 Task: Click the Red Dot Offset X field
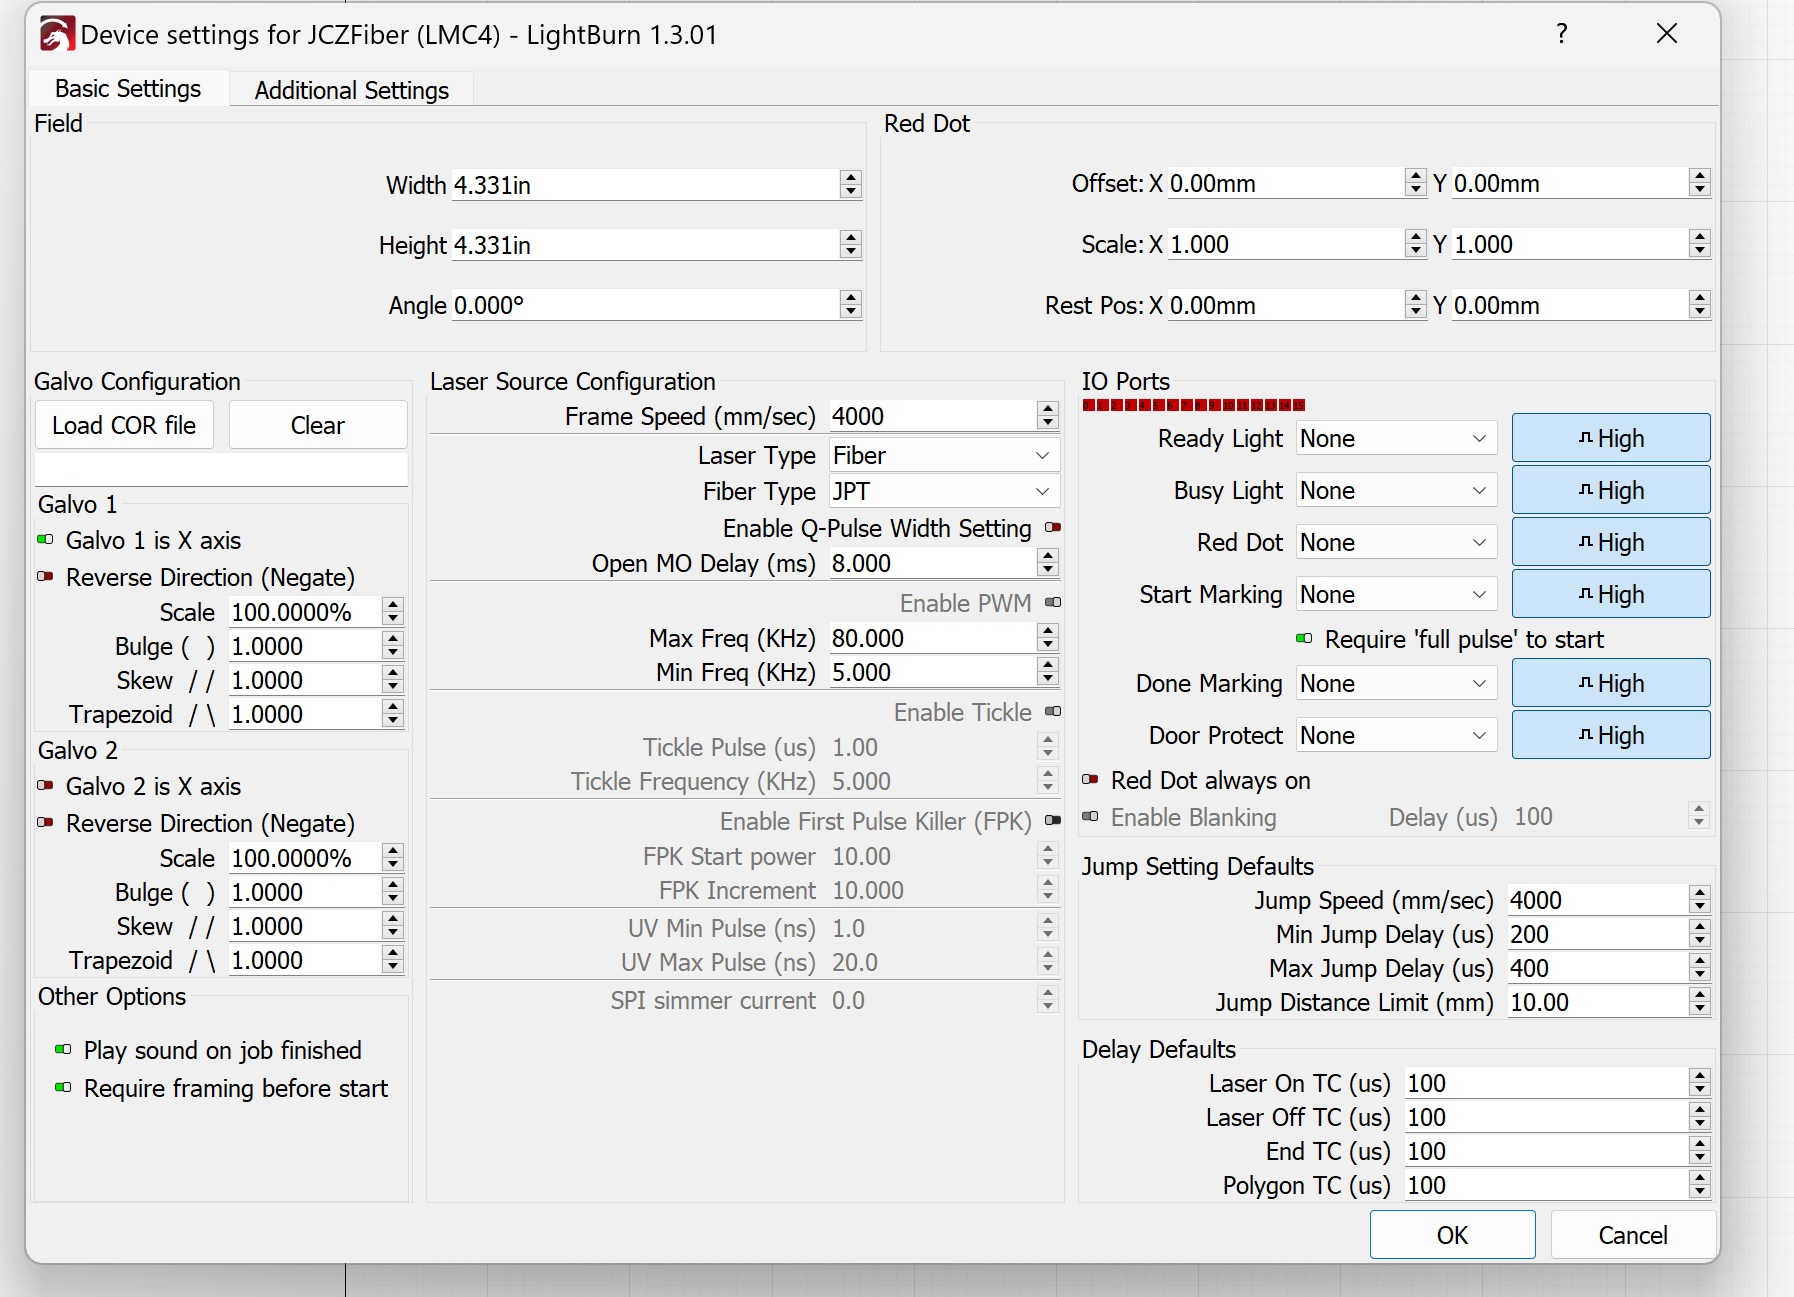click(x=1285, y=183)
